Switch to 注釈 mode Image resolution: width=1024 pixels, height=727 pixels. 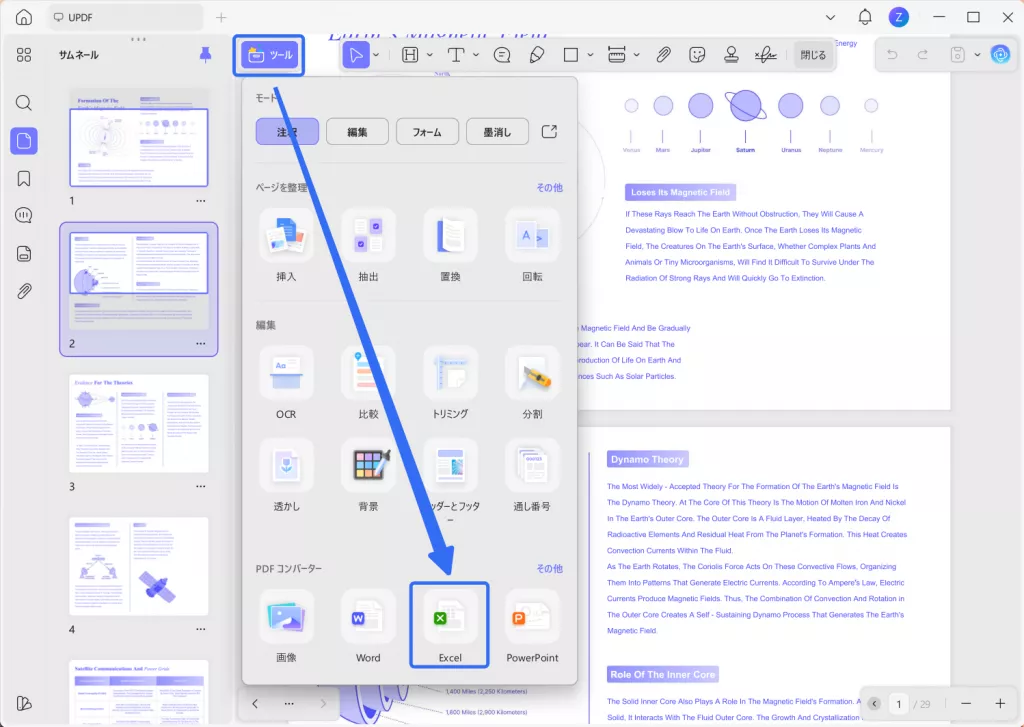tap(287, 132)
